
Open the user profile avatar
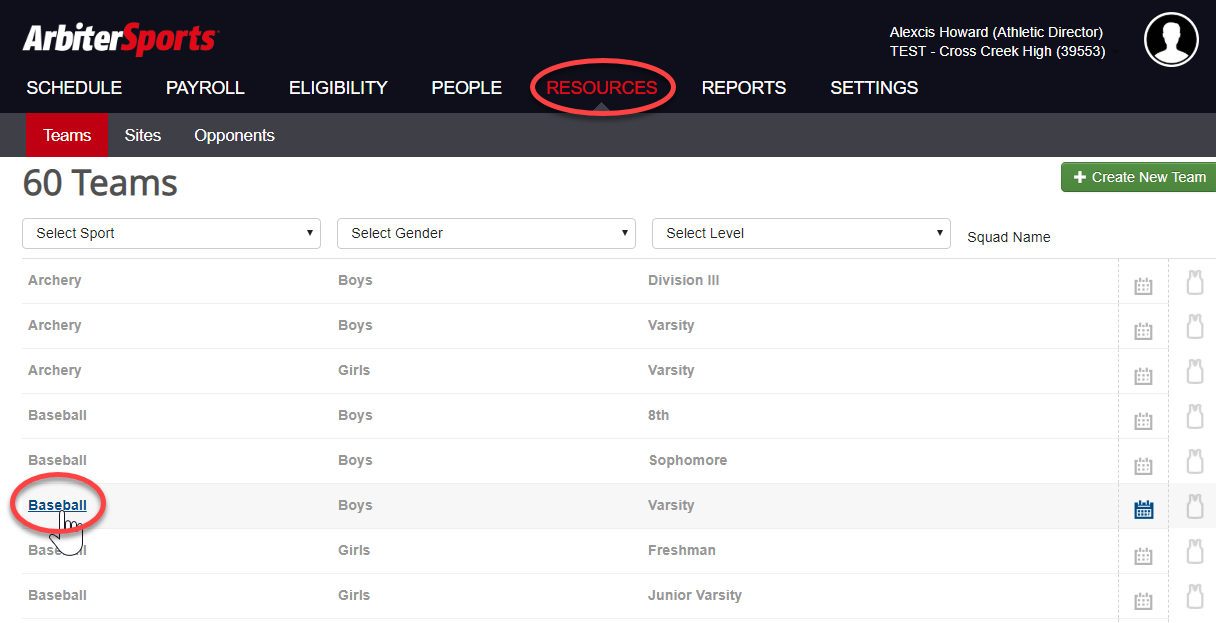click(x=1171, y=40)
